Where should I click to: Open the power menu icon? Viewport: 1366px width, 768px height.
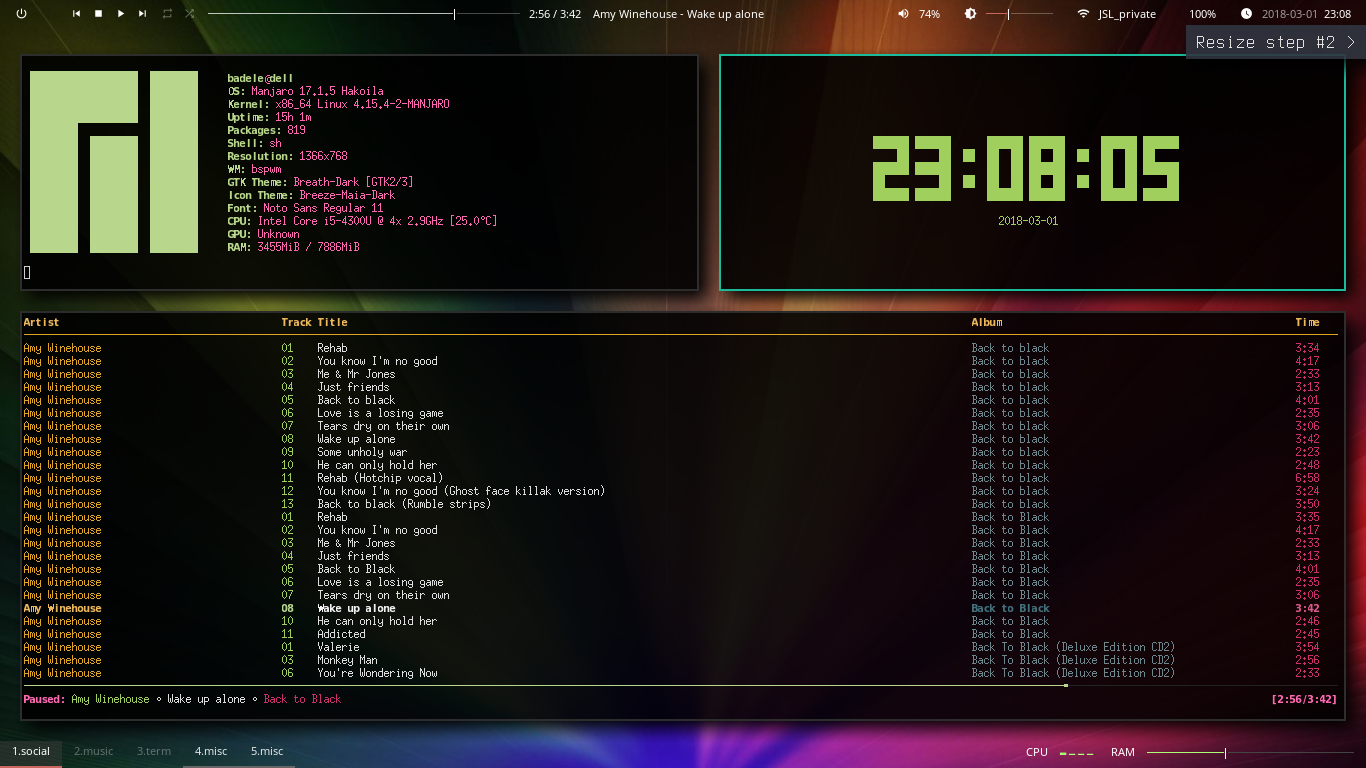coord(22,14)
